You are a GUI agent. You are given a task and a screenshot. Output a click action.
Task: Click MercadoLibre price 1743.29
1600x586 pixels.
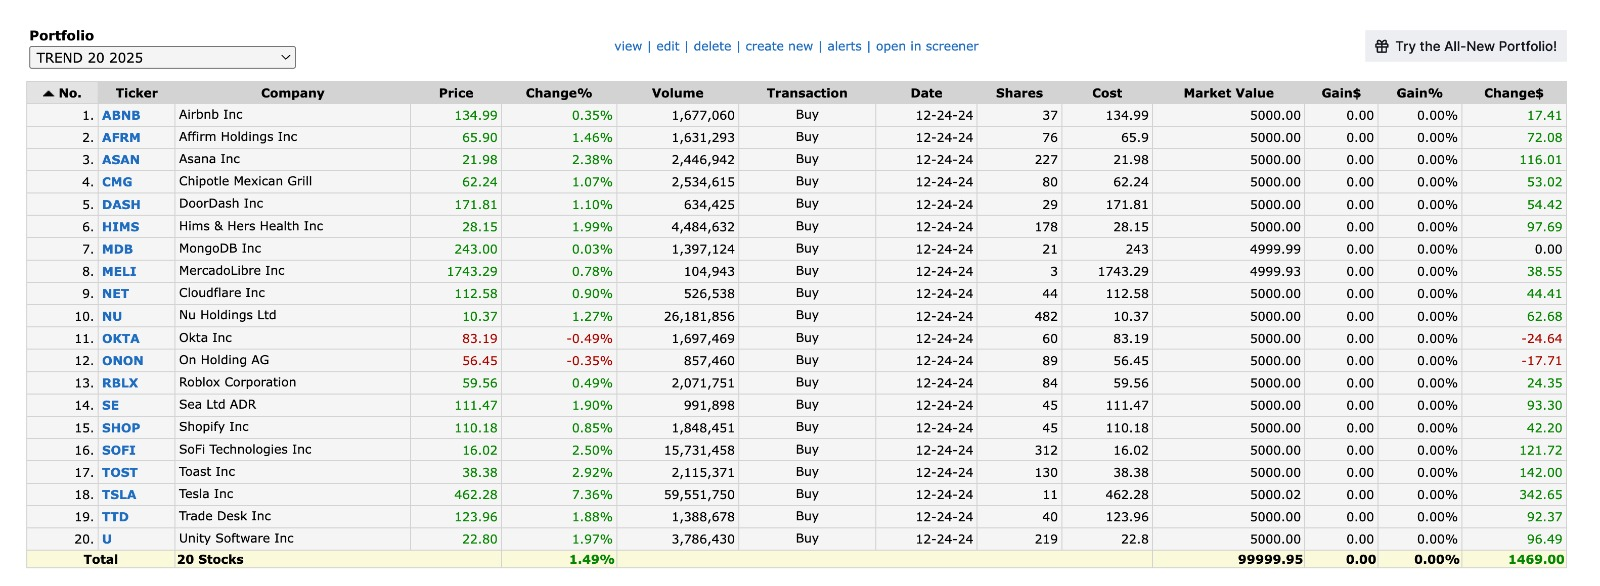tap(472, 271)
